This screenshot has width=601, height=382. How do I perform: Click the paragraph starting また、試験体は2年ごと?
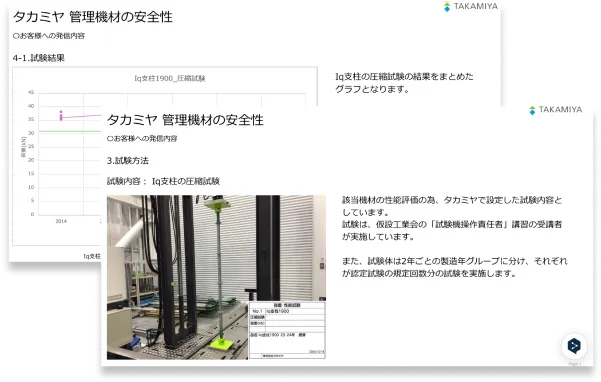454,267
